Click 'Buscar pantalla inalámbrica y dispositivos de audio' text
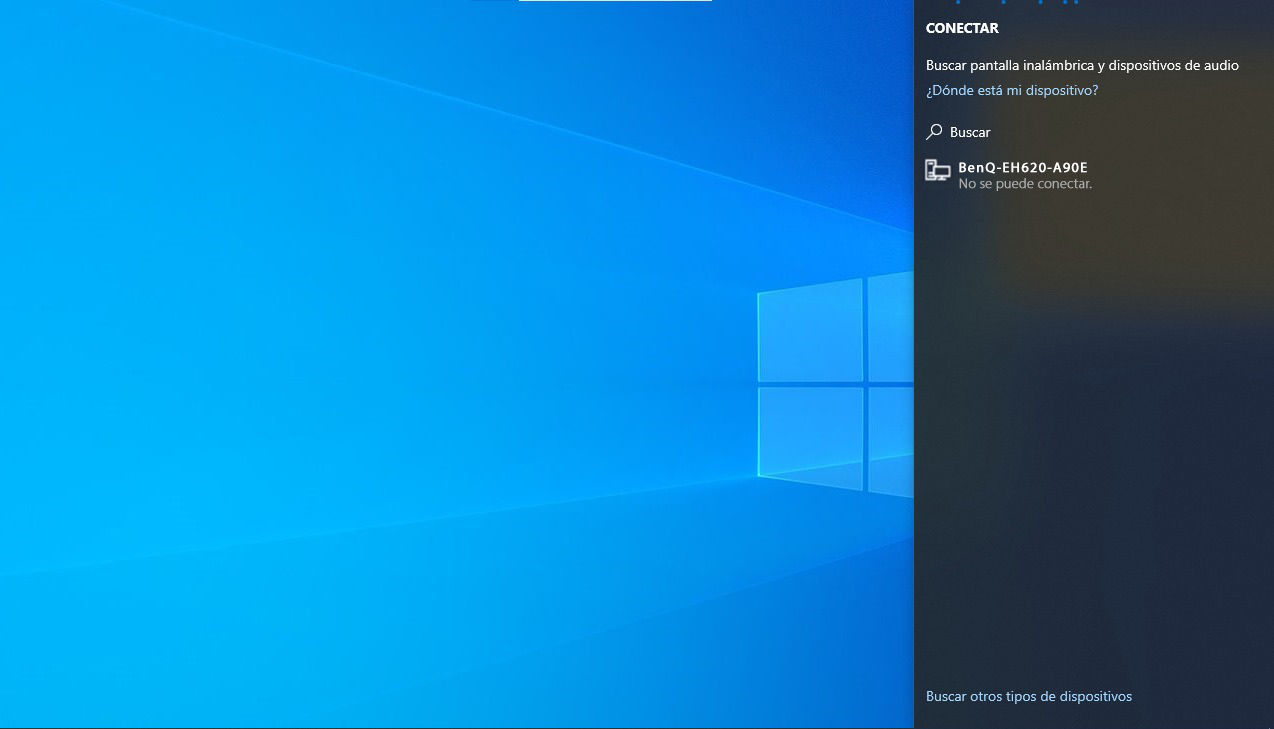 1082,66
